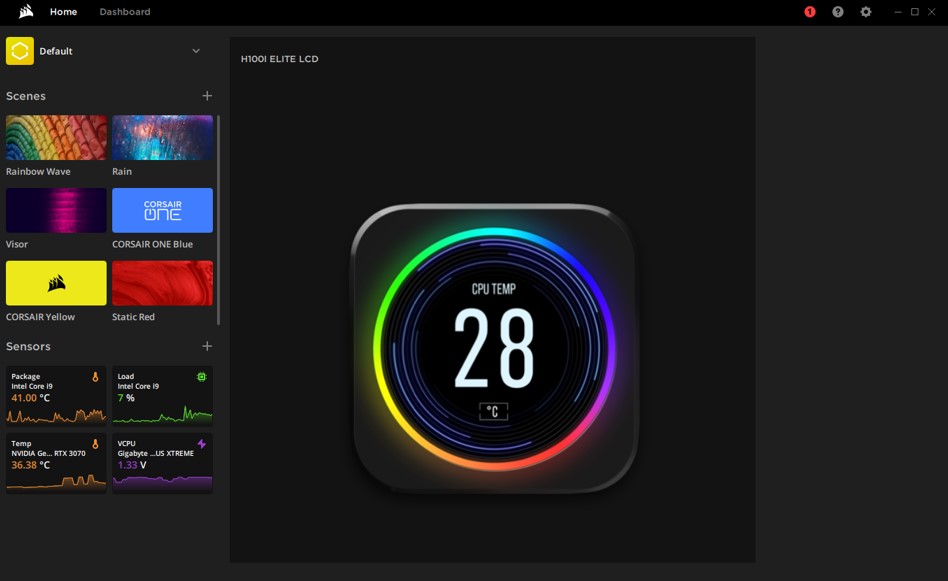This screenshot has height=581, width=948.
Task: Open the Load Intel Core i9 sensor card
Action: [162, 396]
